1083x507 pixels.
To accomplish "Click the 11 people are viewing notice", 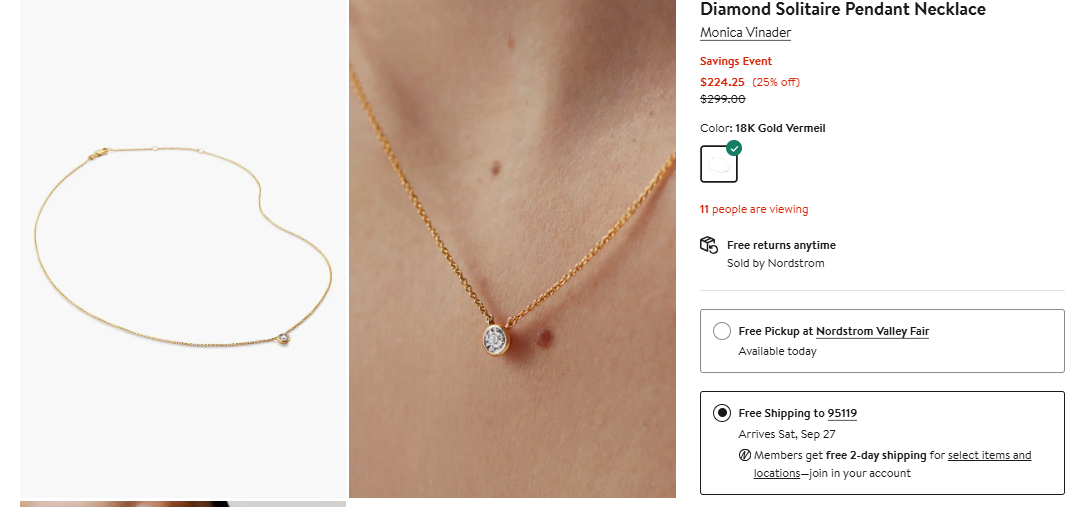I will (x=754, y=210).
